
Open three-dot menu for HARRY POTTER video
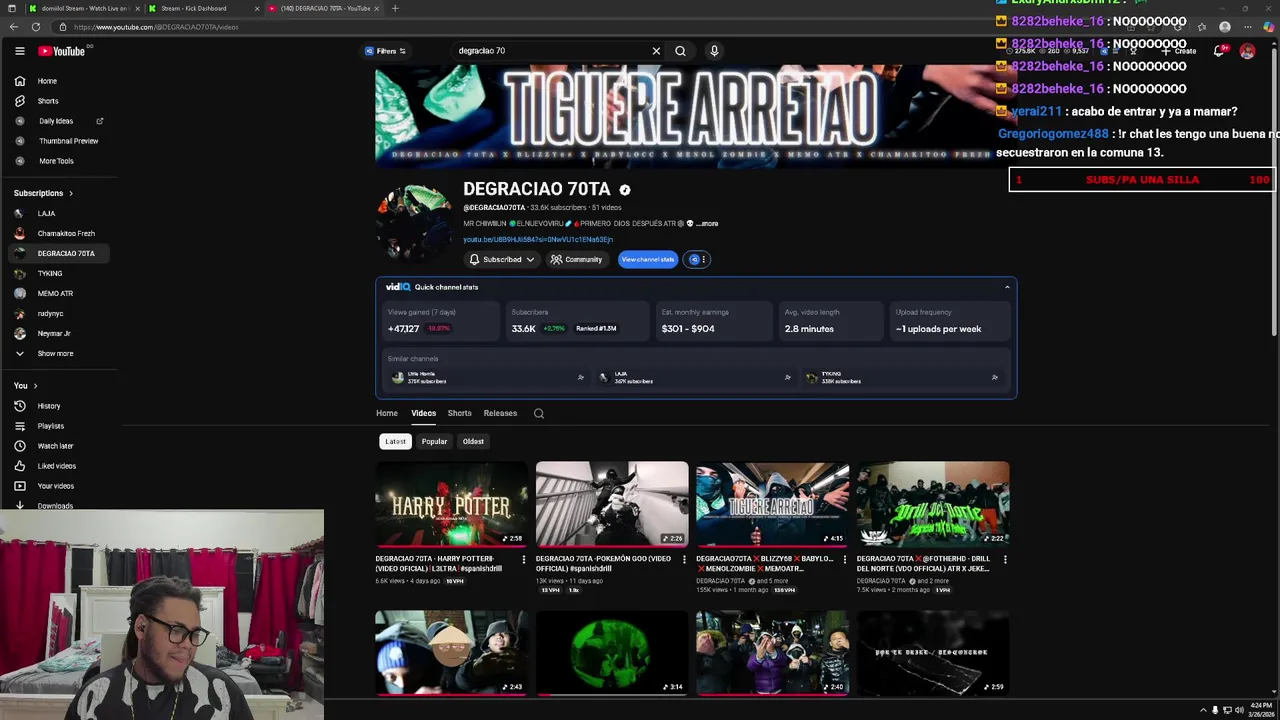pyautogui.click(x=524, y=560)
